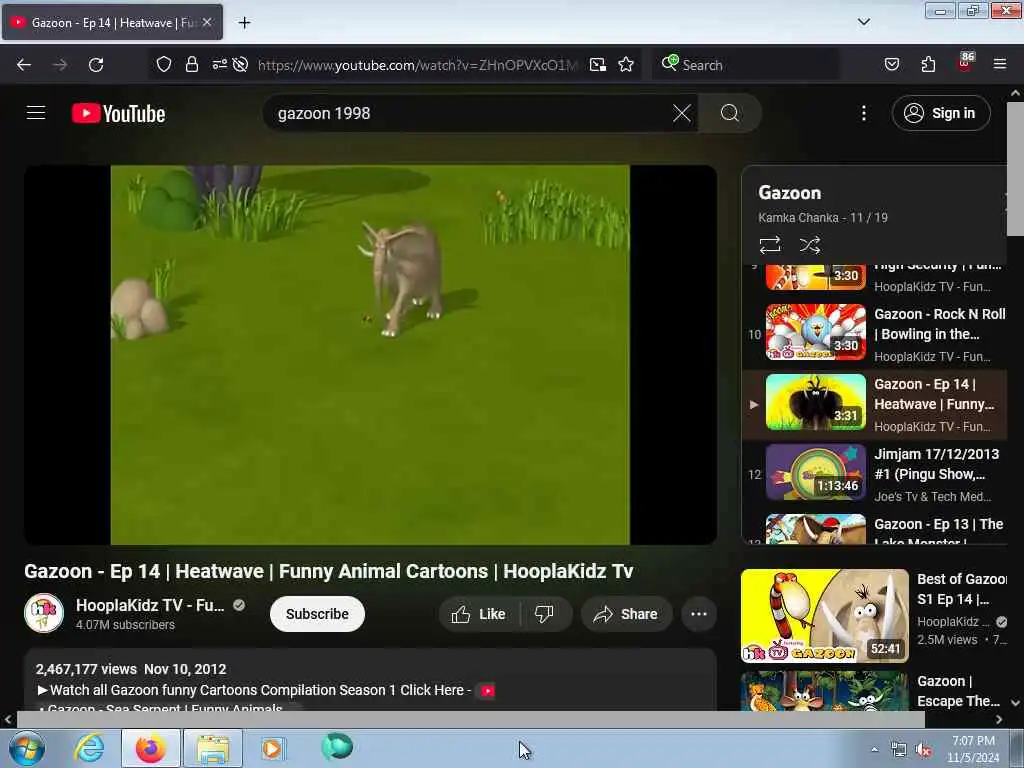The height and width of the screenshot is (768, 1024).
Task: List all tabs dropdown arrow
Action: [x=863, y=22]
